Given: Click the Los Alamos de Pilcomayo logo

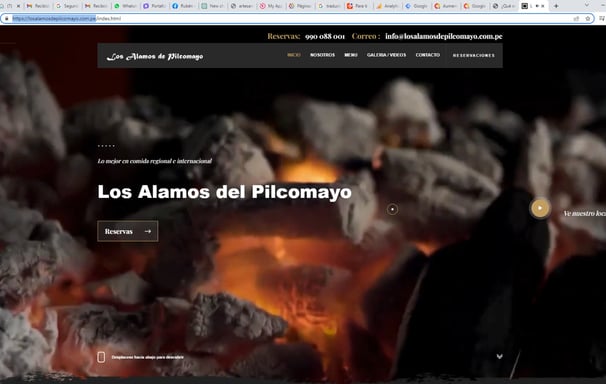Looking at the screenshot, I should point(155,56).
